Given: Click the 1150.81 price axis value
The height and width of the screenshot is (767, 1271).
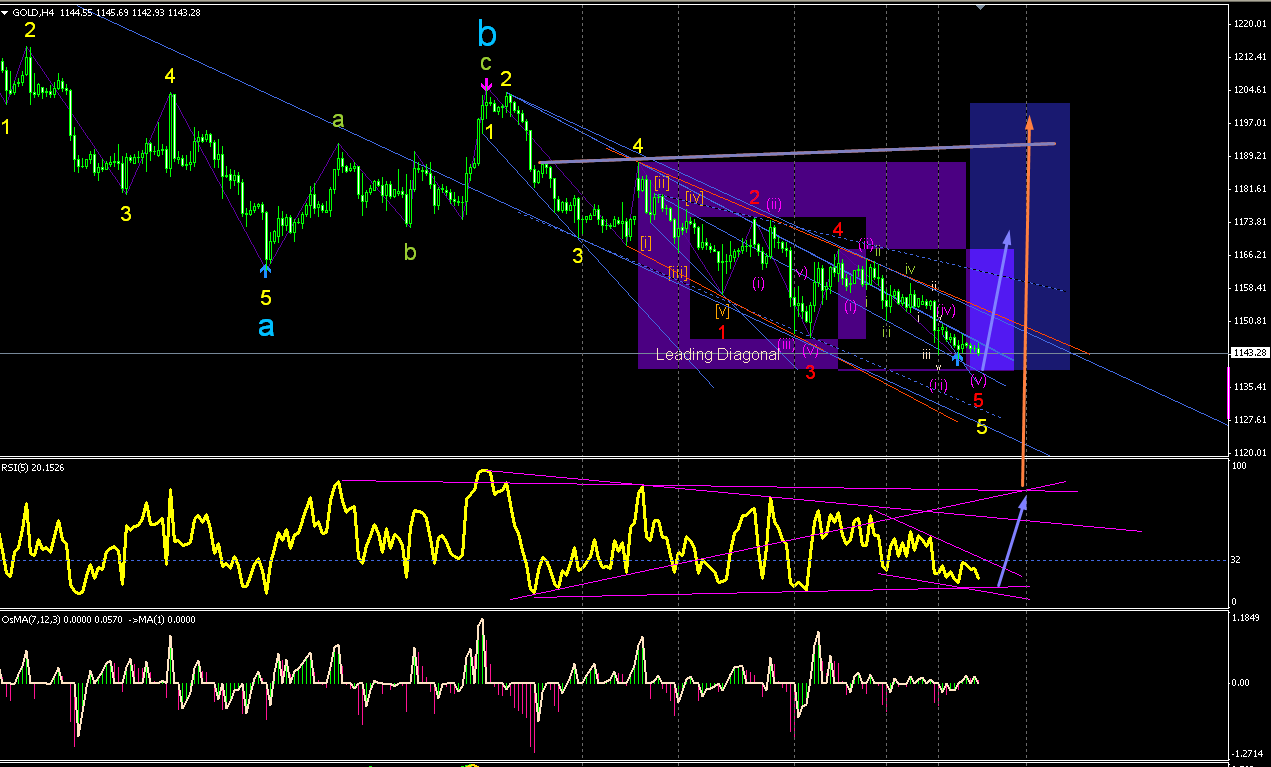Looking at the screenshot, I should point(1249,321).
